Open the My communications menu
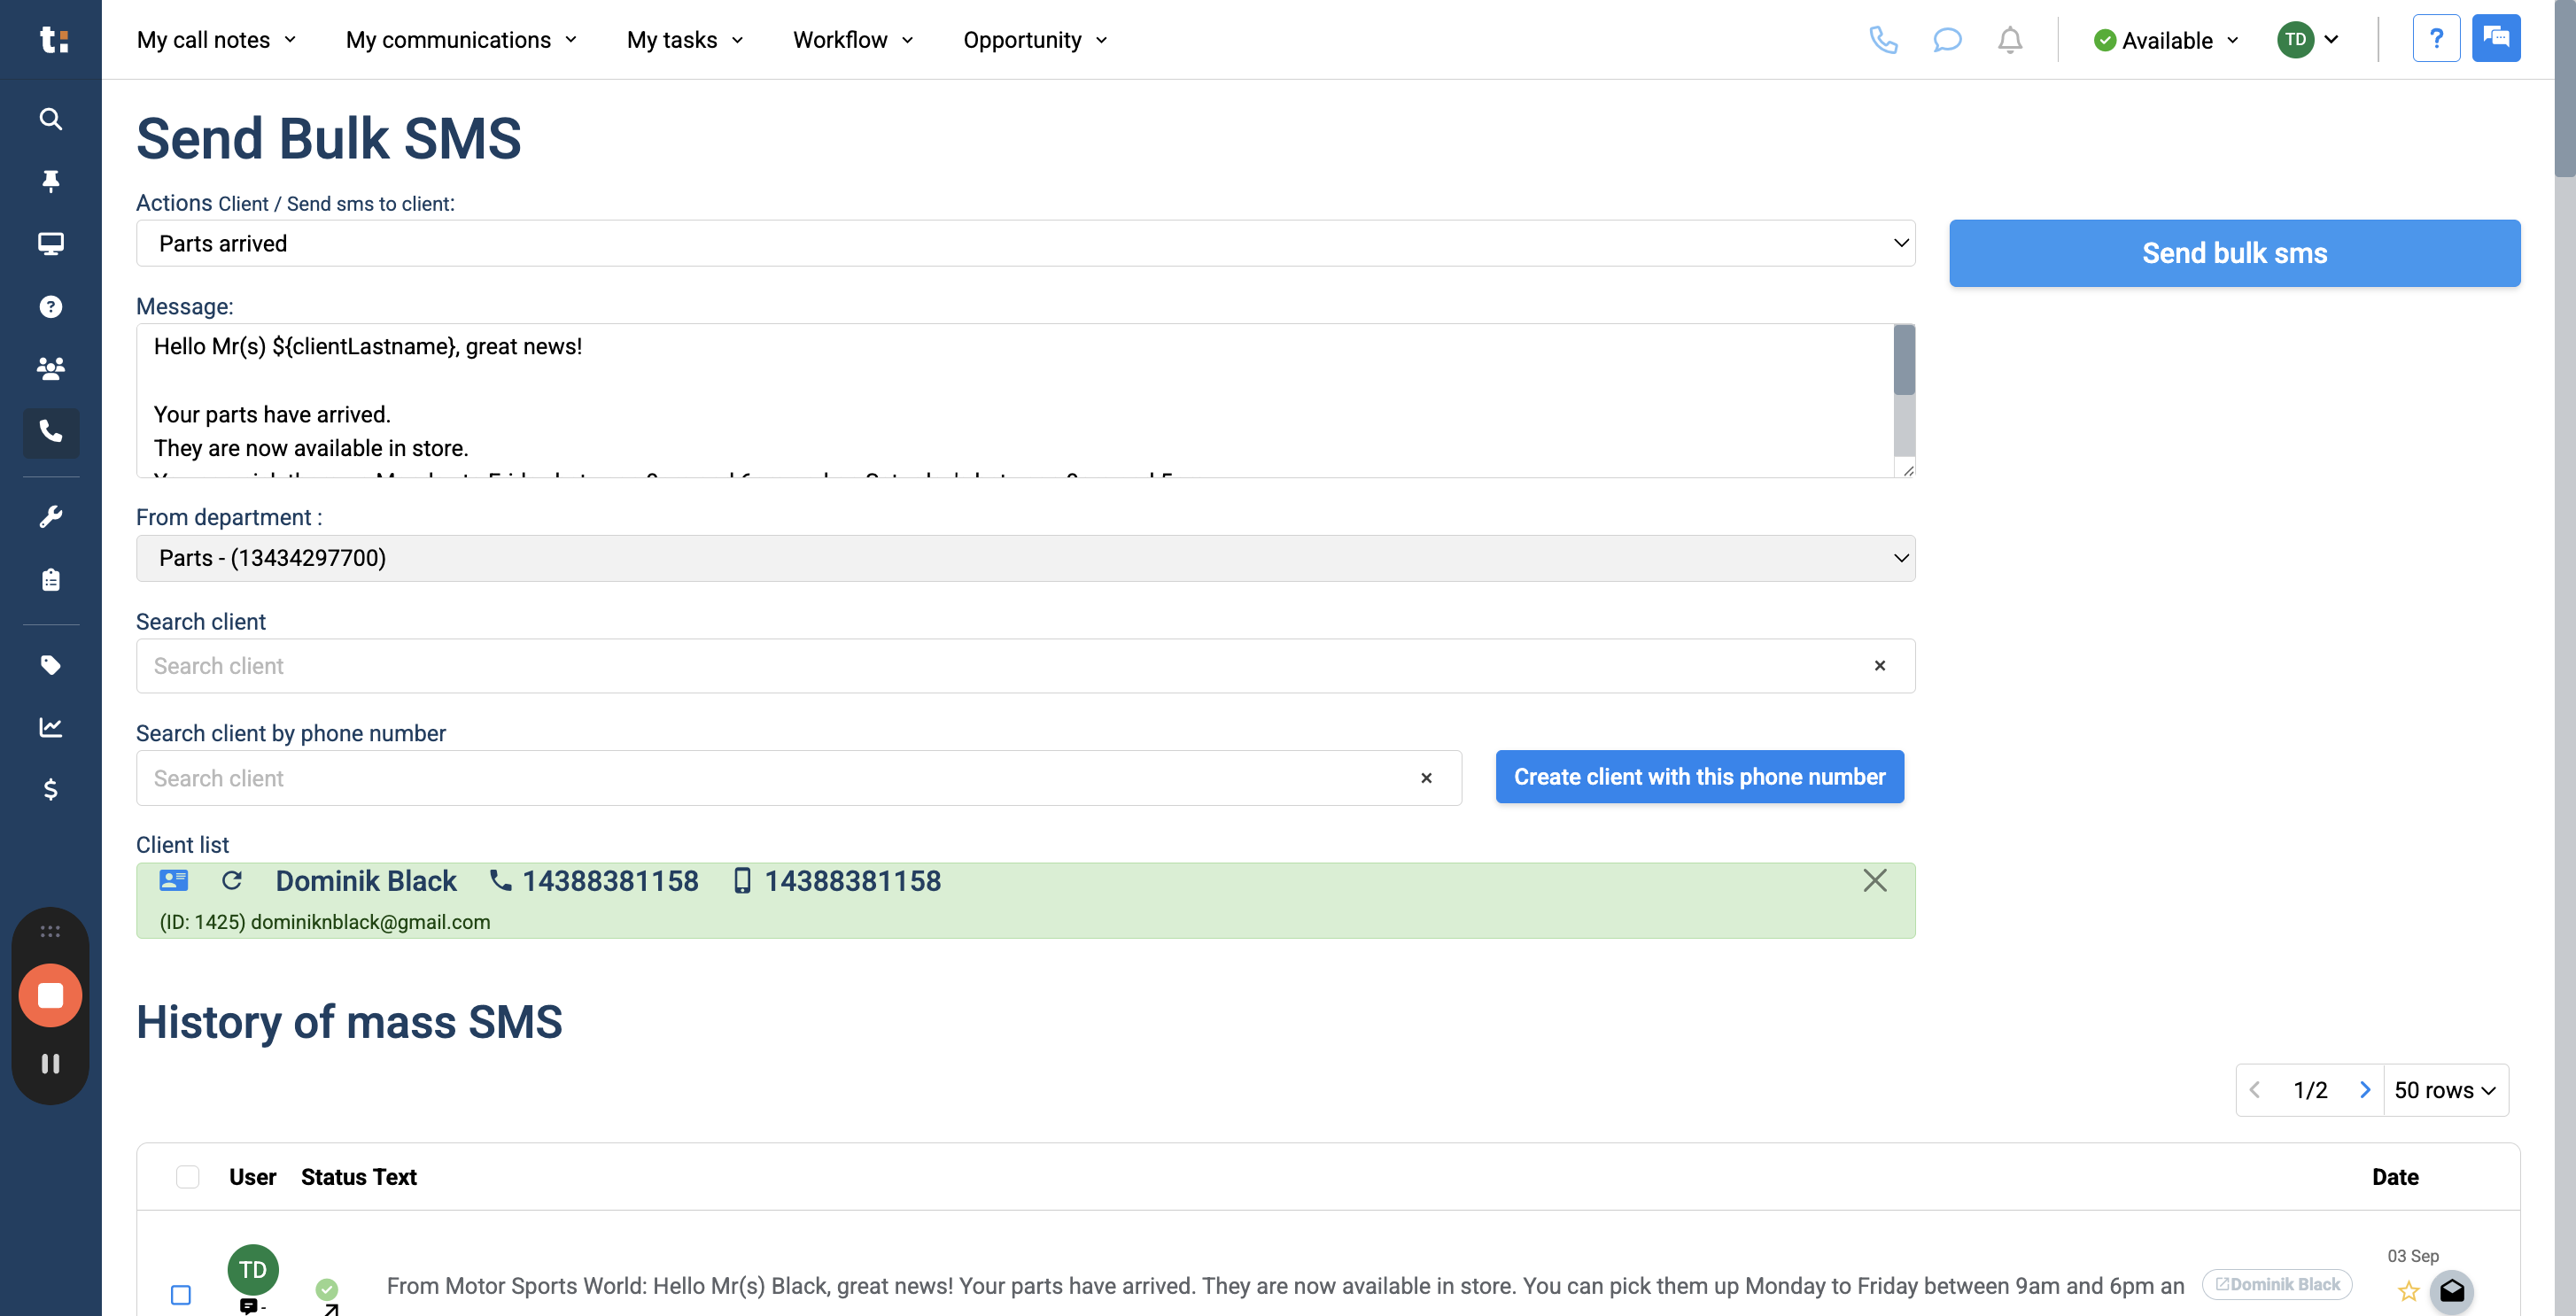2576x1316 pixels. [461, 40]
